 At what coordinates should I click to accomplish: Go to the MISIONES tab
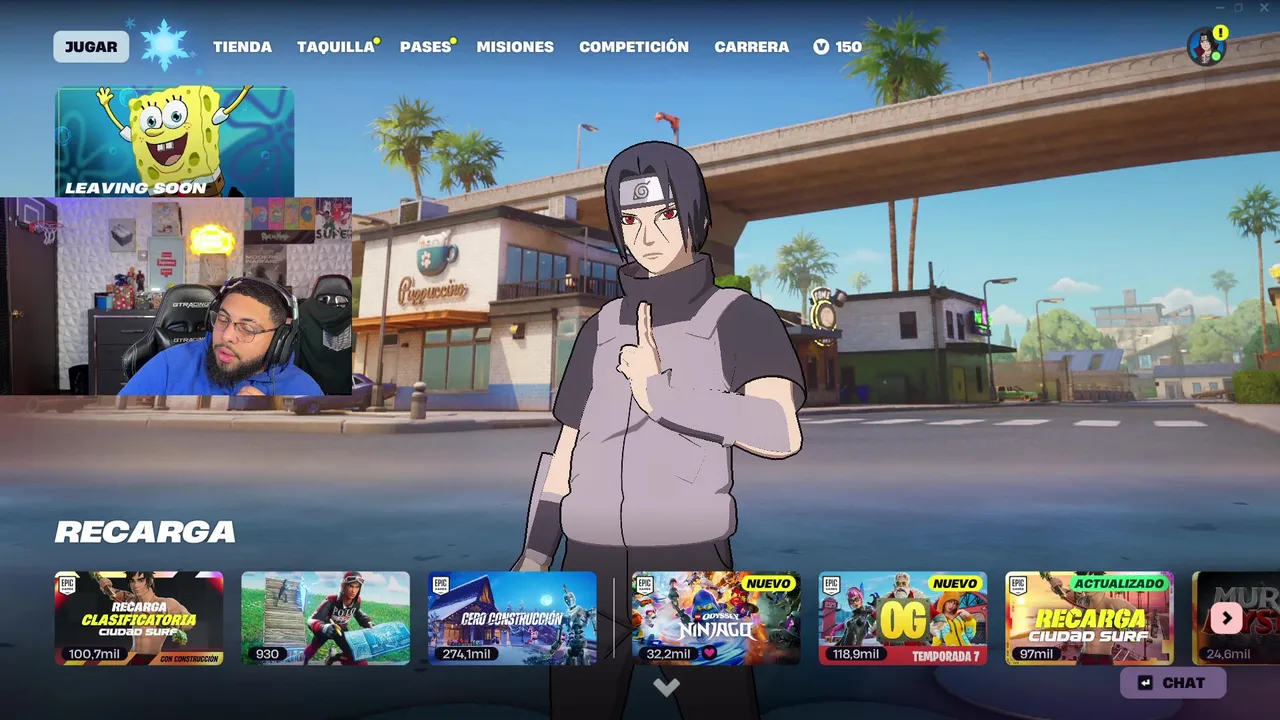pyautogui.click(x=515, y=47)
